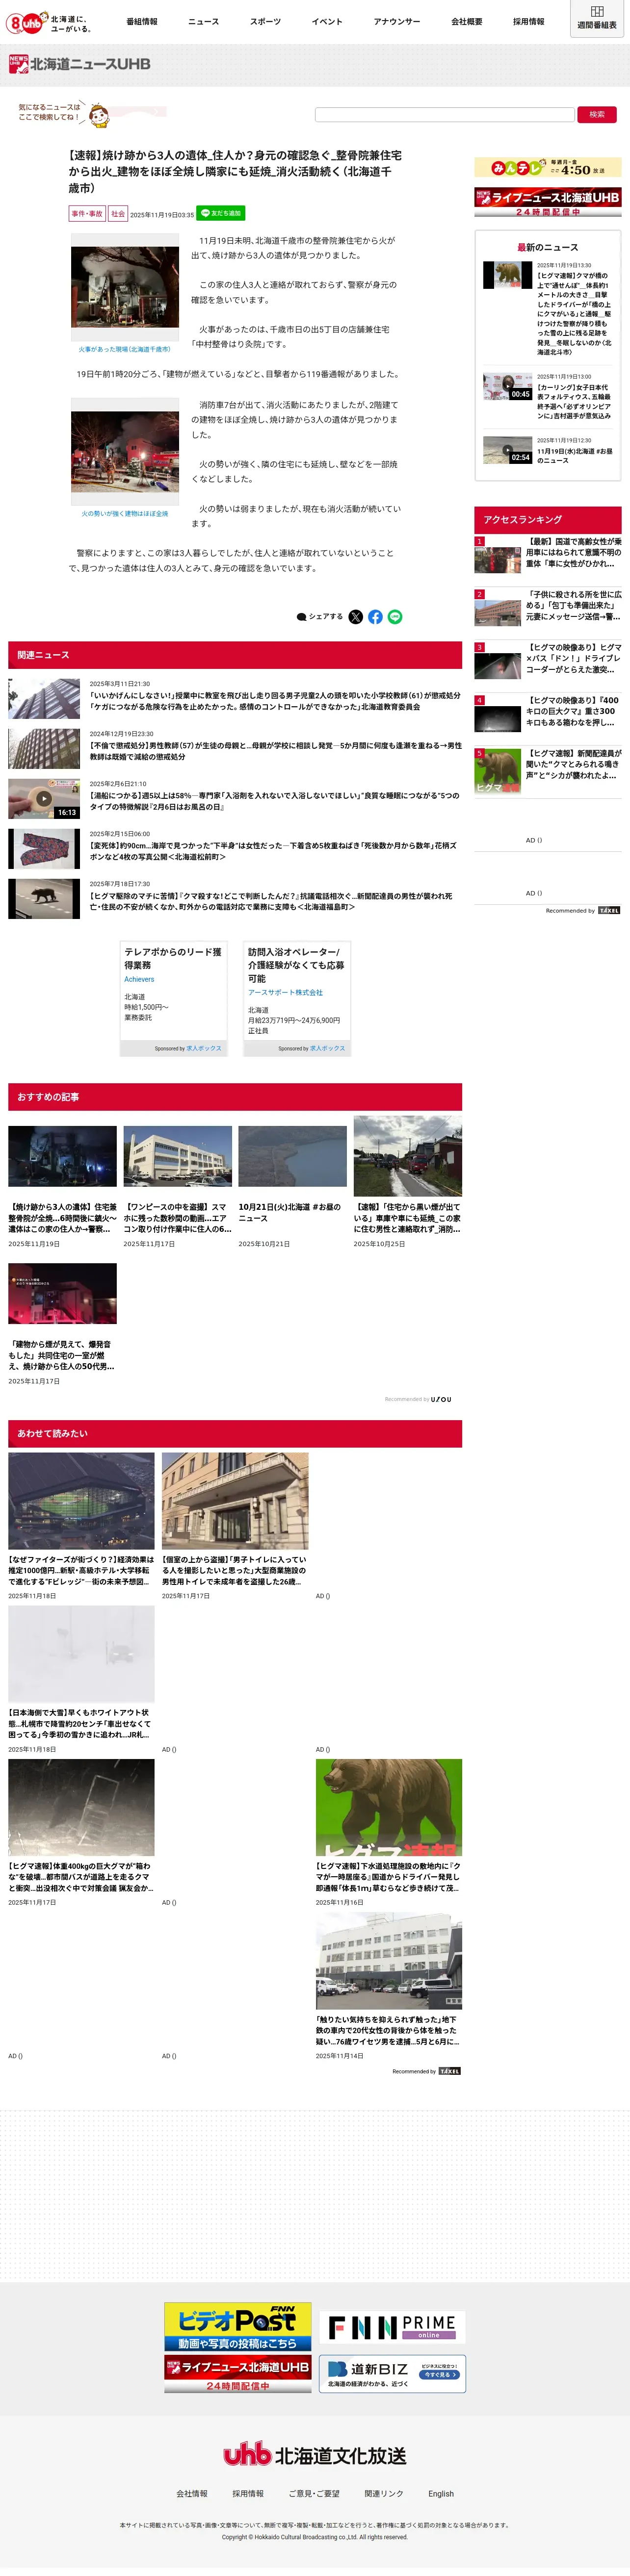630x2576 pixels.
Task: Click the シェアする speech bubble icon
Action: click(x=301, y=617)
